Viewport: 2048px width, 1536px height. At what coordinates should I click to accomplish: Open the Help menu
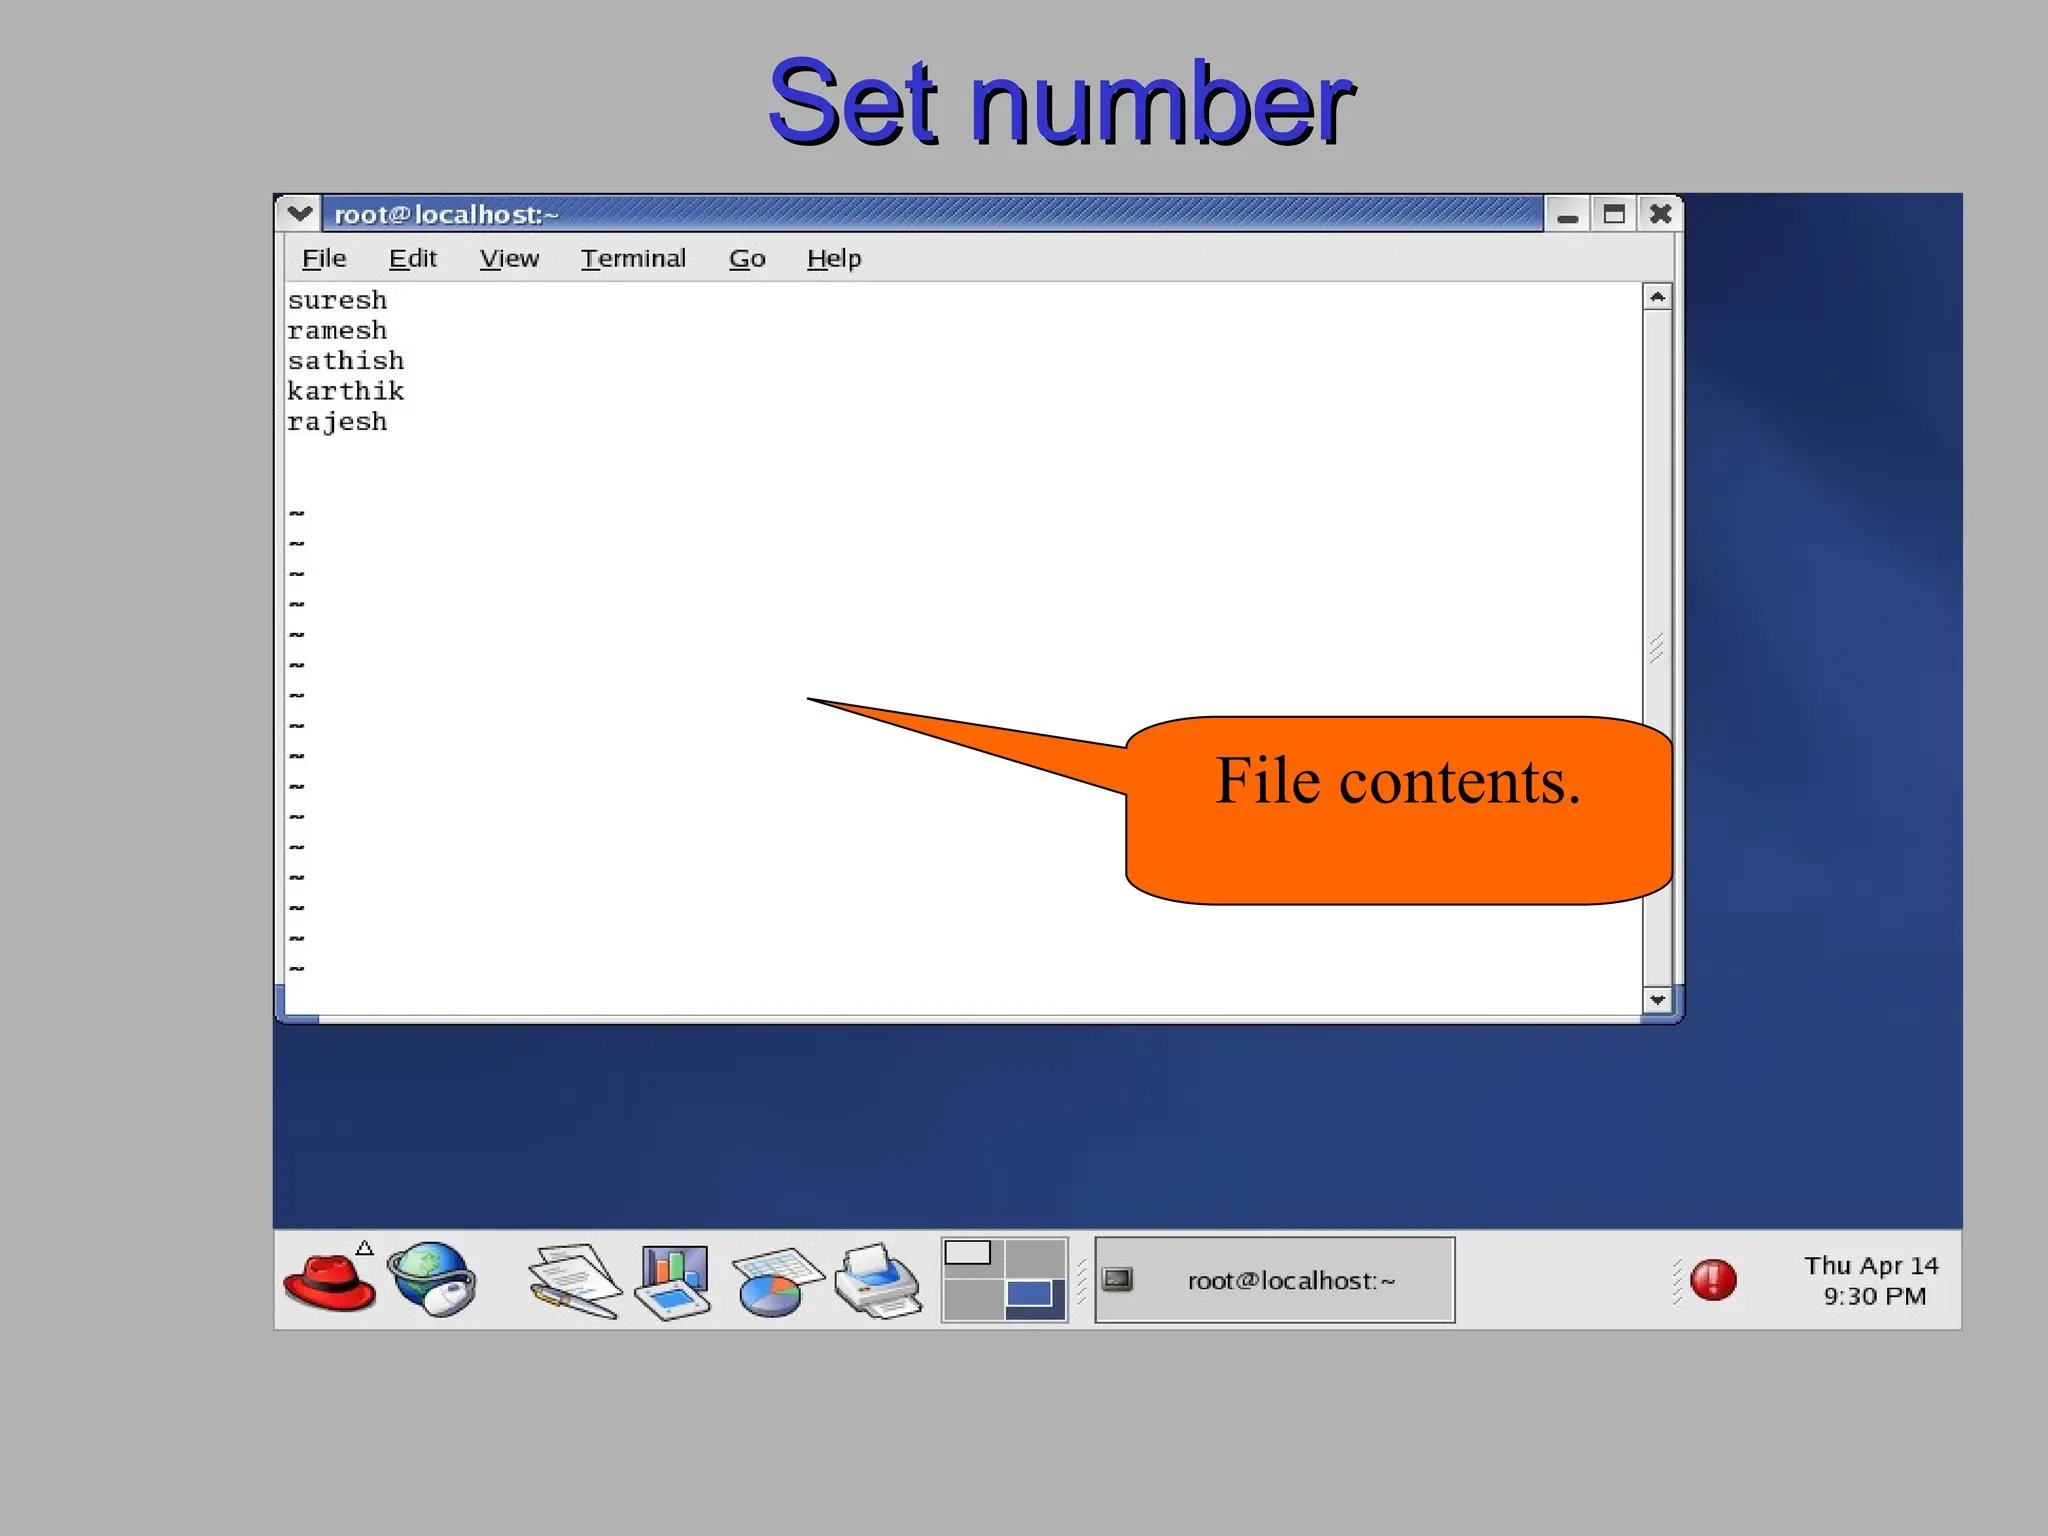tap(834, 259)
